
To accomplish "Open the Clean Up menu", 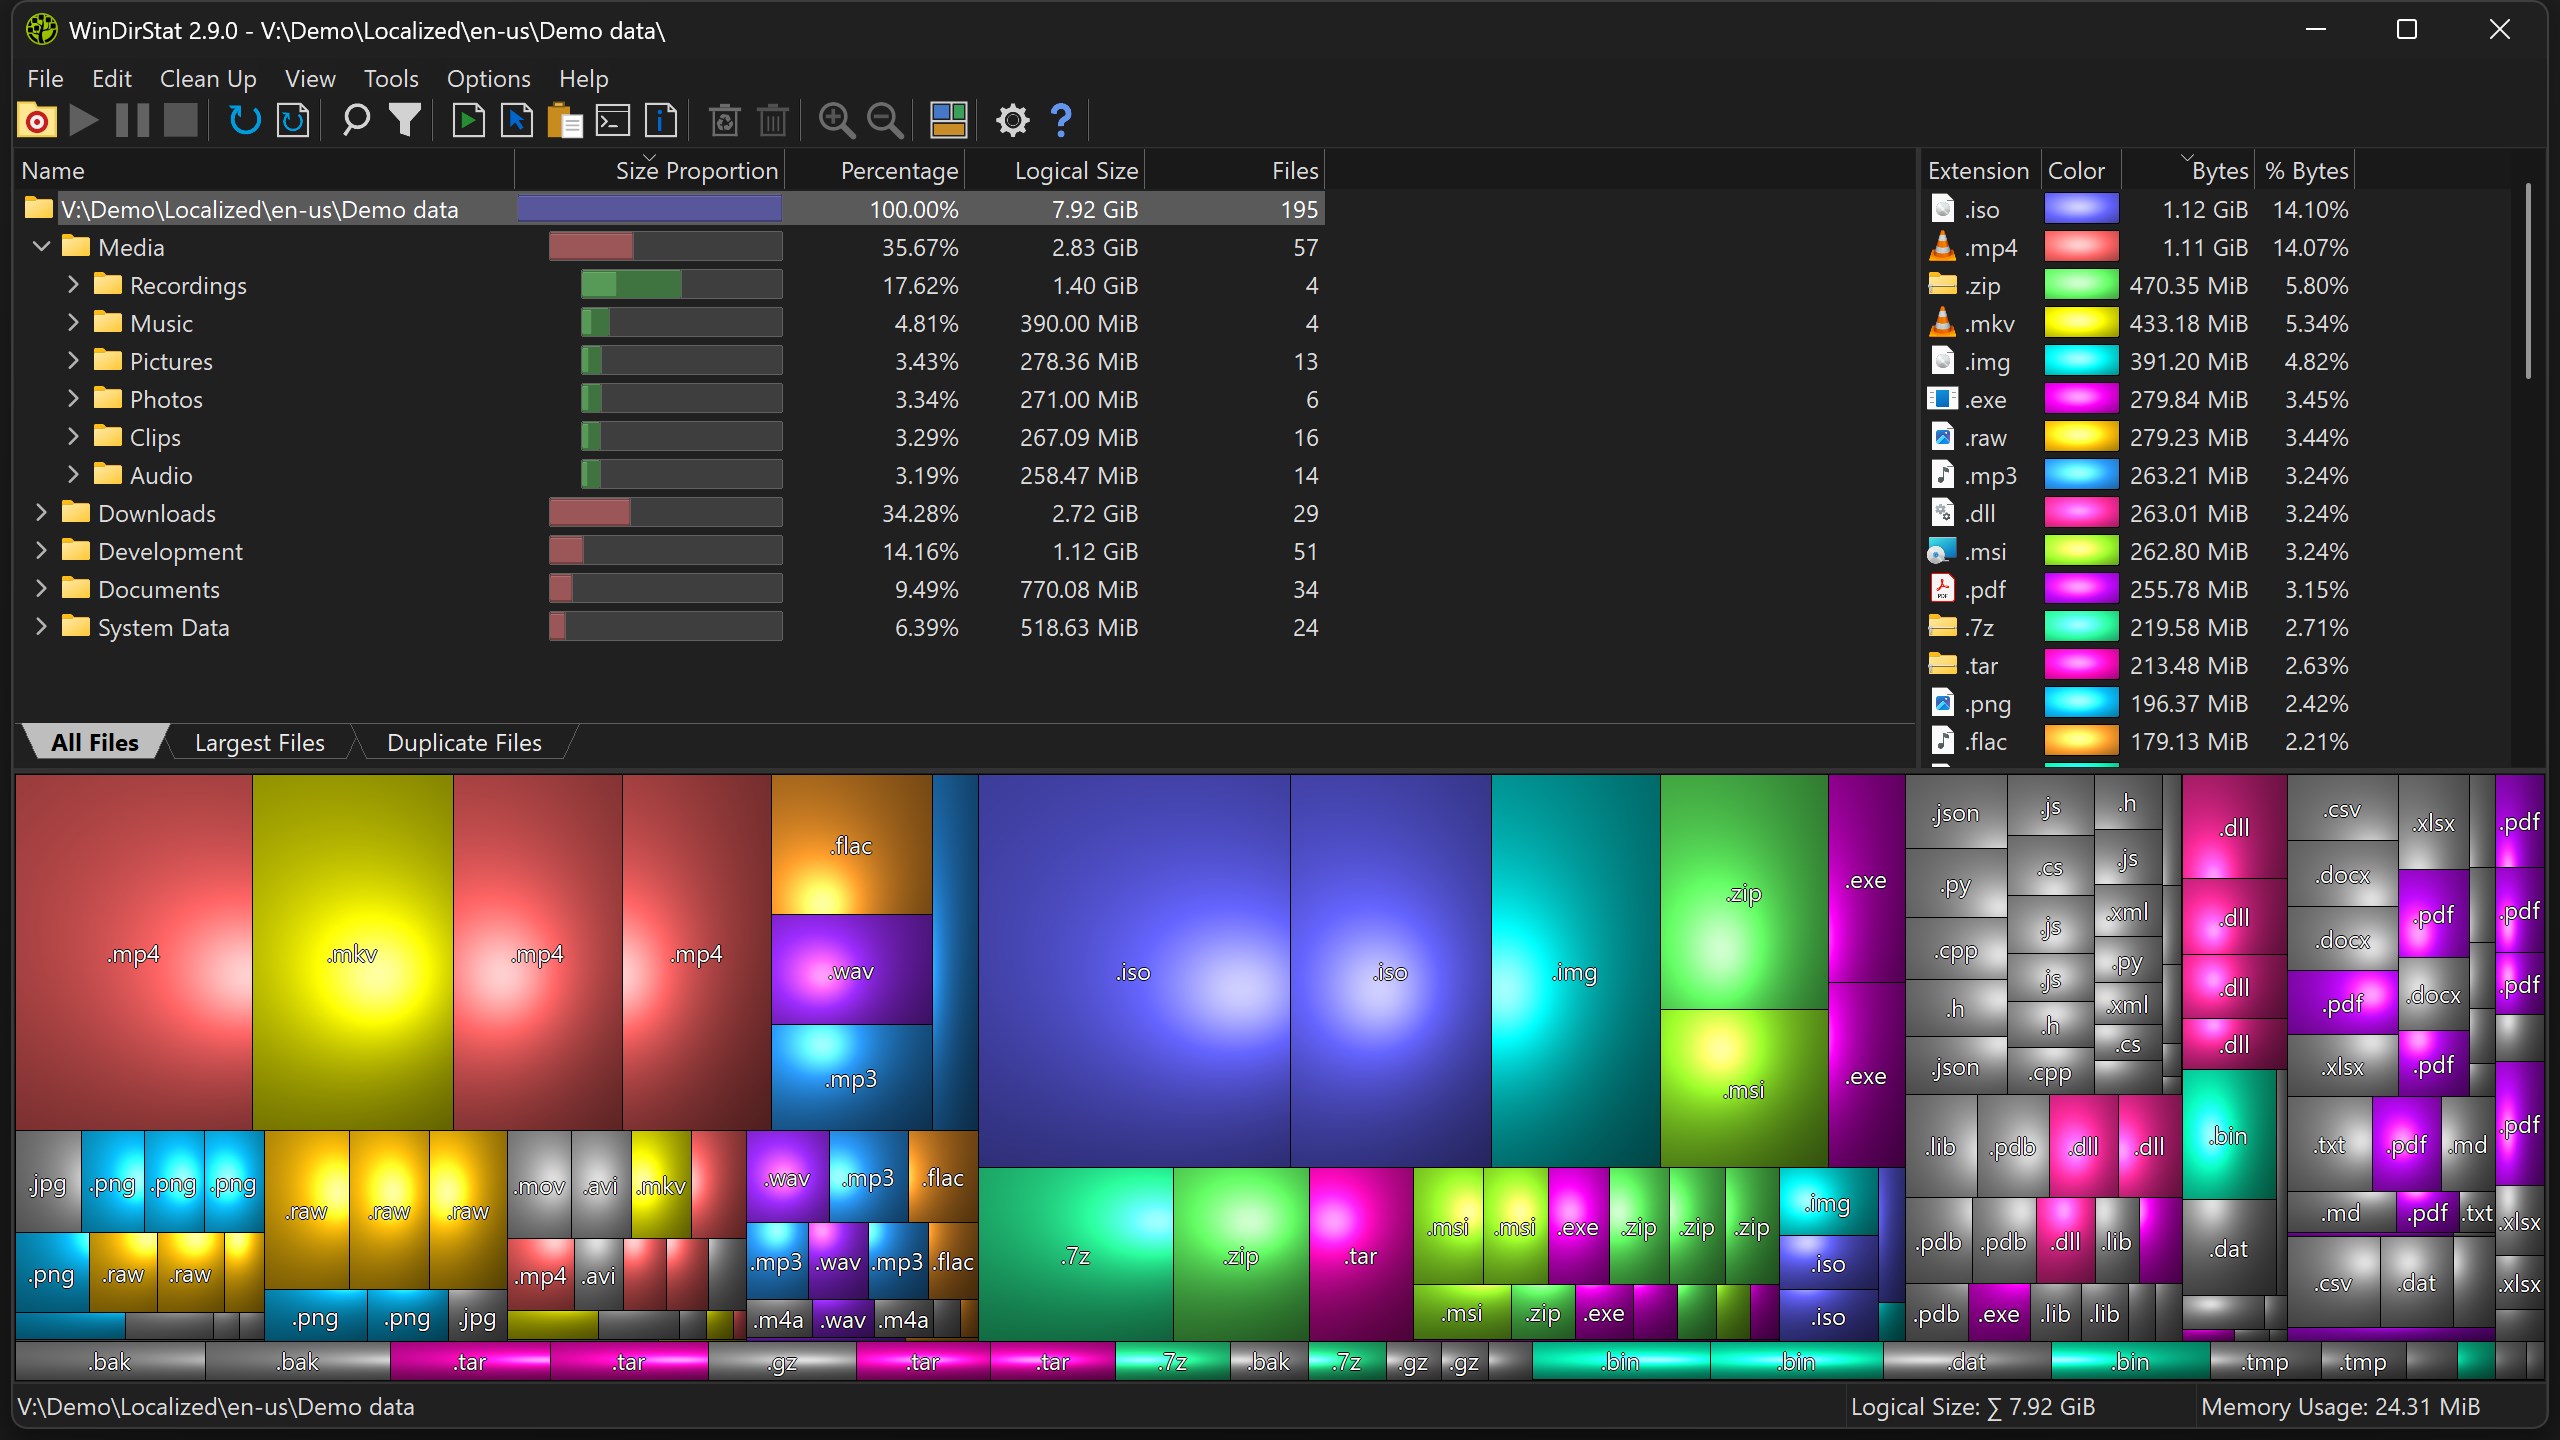I will (x=208, y=79).
